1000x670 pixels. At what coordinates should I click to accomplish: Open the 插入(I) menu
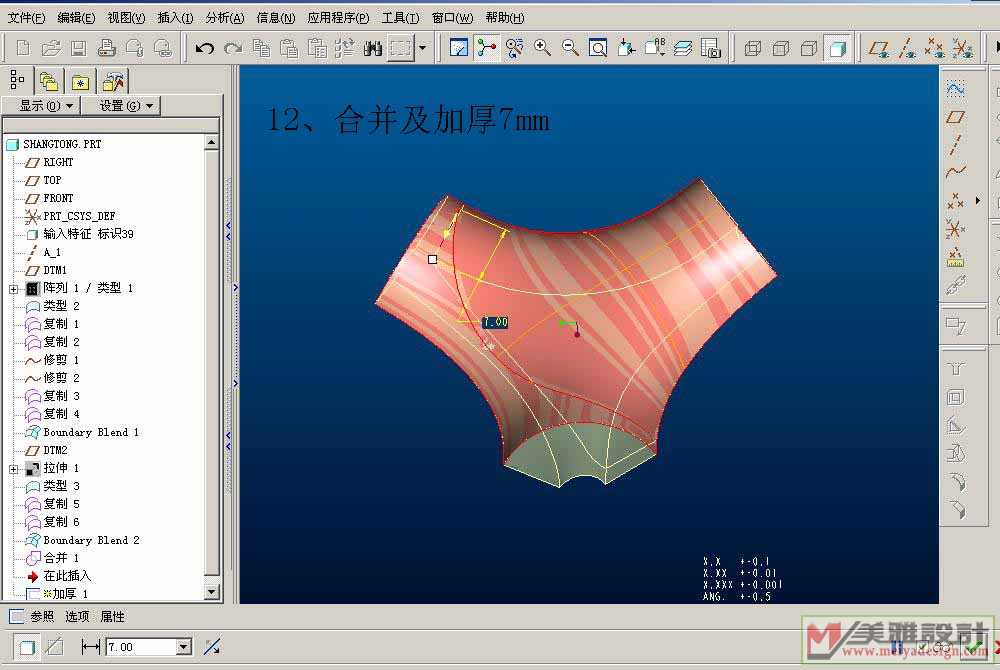[x=175, y=18]
